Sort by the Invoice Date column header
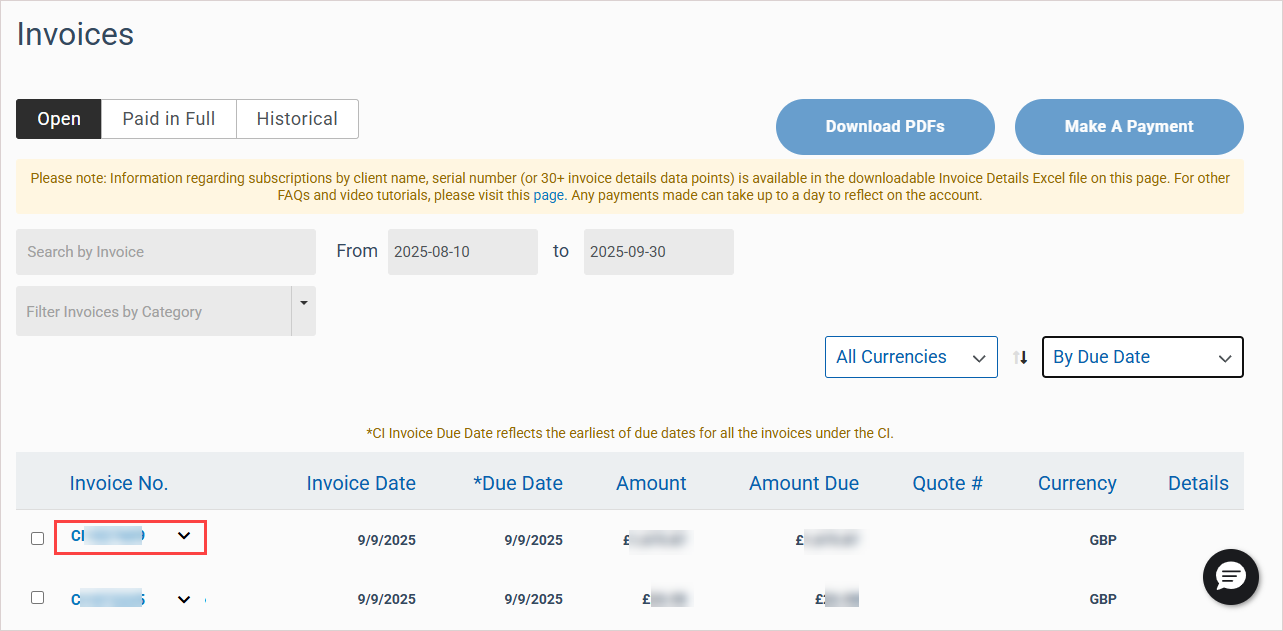 tap(361, 483)
